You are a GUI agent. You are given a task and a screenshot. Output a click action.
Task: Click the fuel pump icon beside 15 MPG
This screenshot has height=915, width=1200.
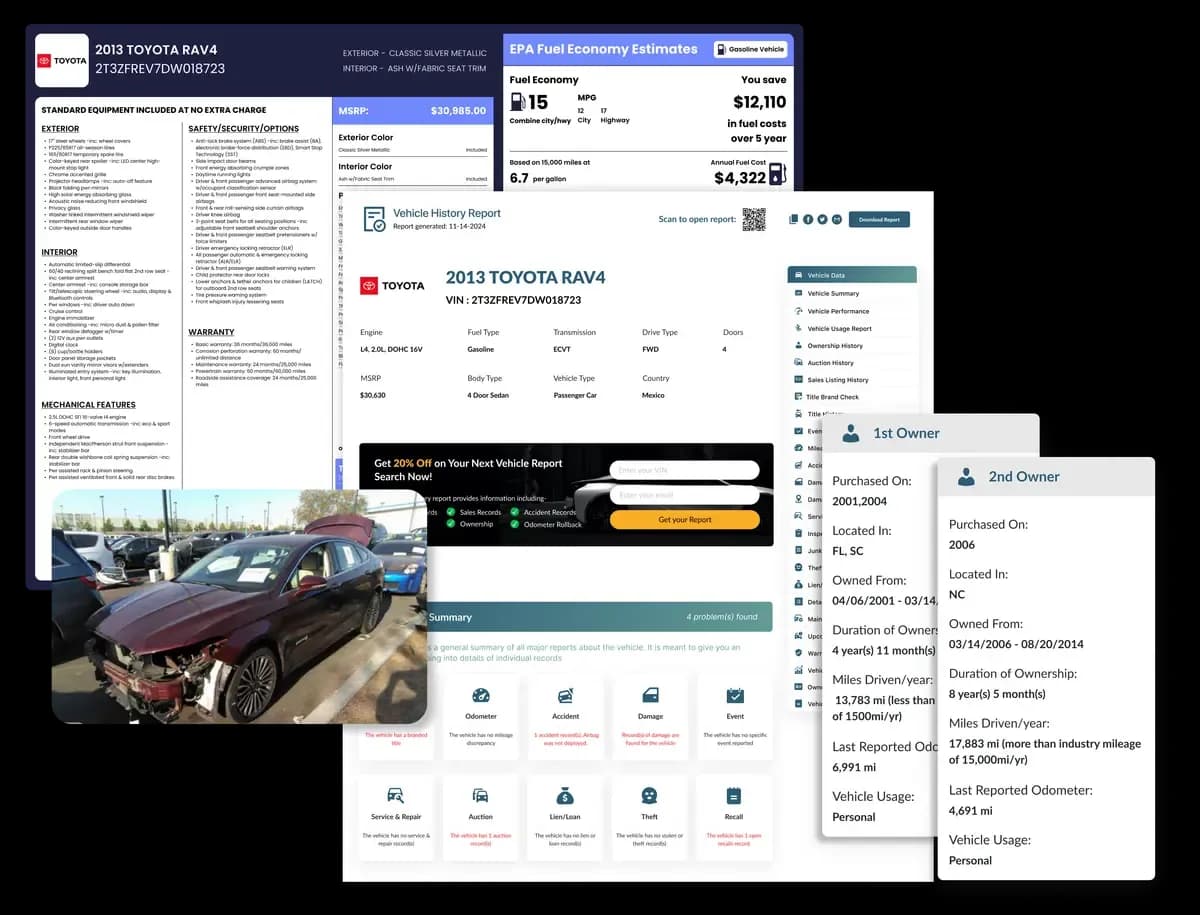[517, 101]
